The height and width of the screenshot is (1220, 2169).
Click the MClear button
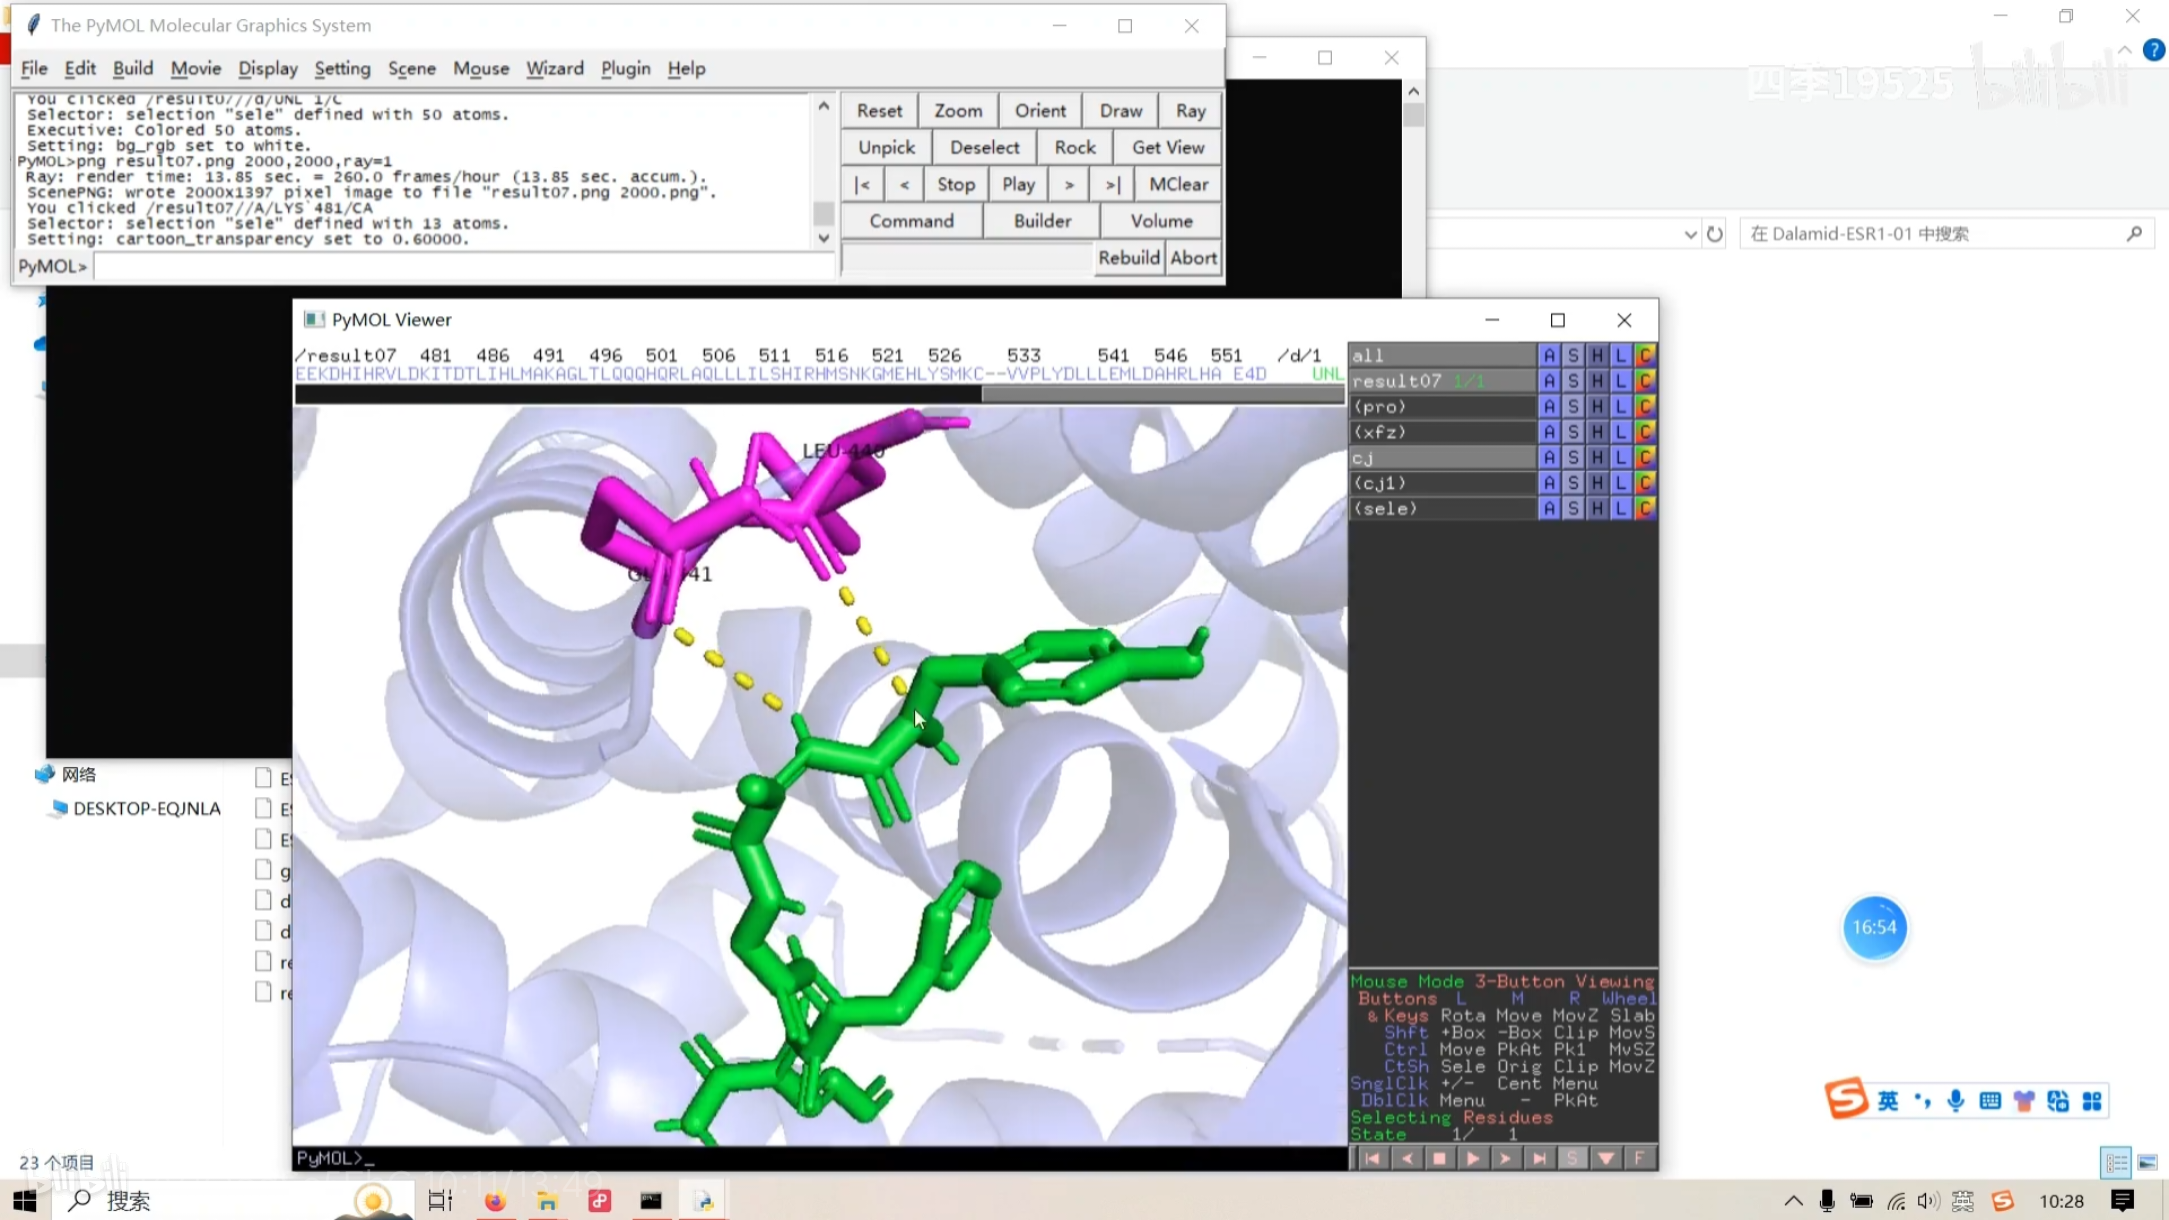[x=1178, y=184]
